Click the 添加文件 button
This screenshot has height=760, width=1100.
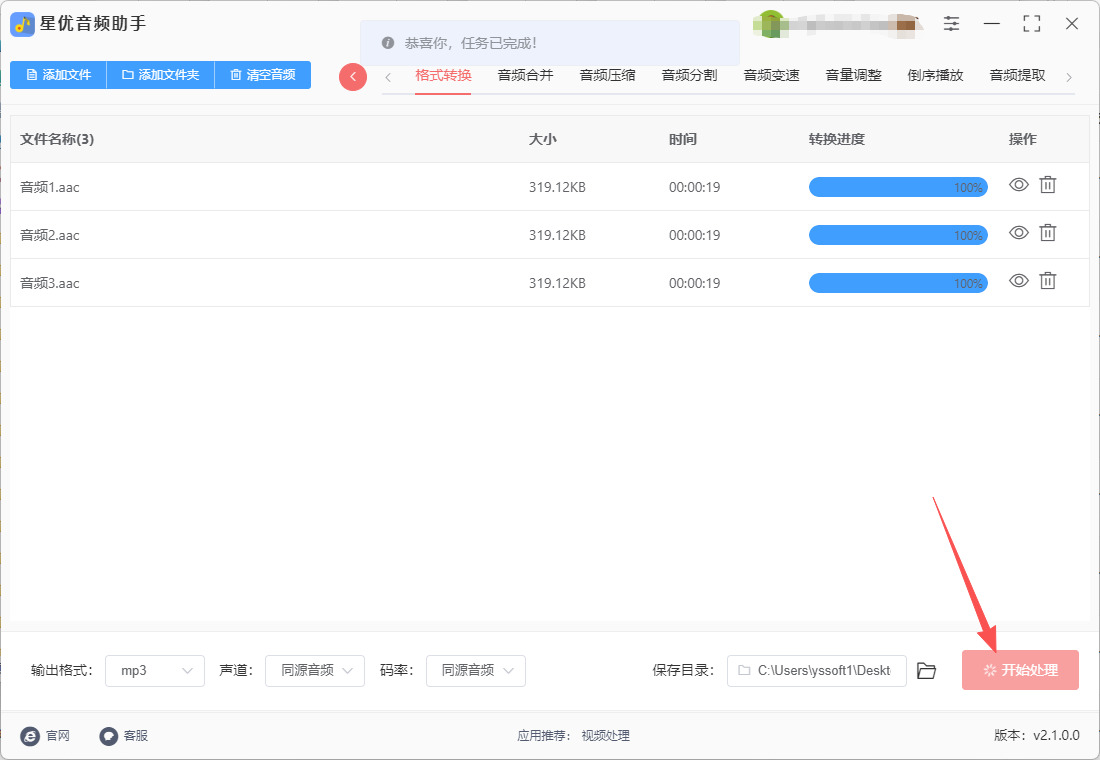(x=58, y=75)
